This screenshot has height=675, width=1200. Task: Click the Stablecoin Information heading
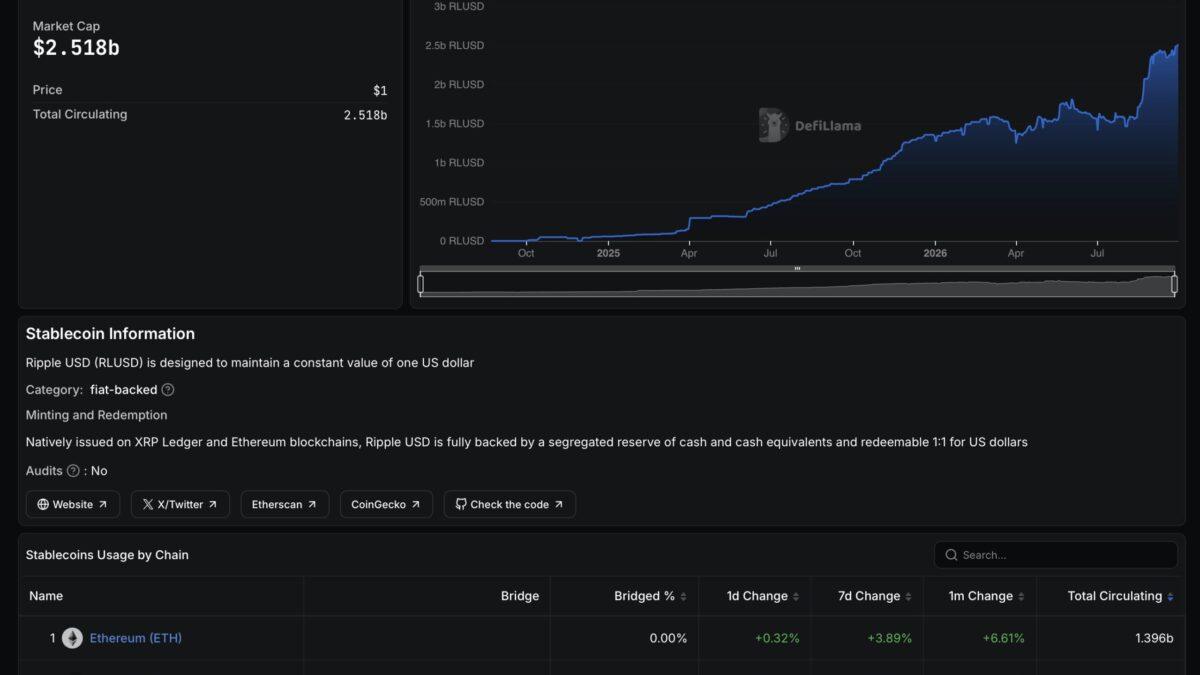[110, 334]
